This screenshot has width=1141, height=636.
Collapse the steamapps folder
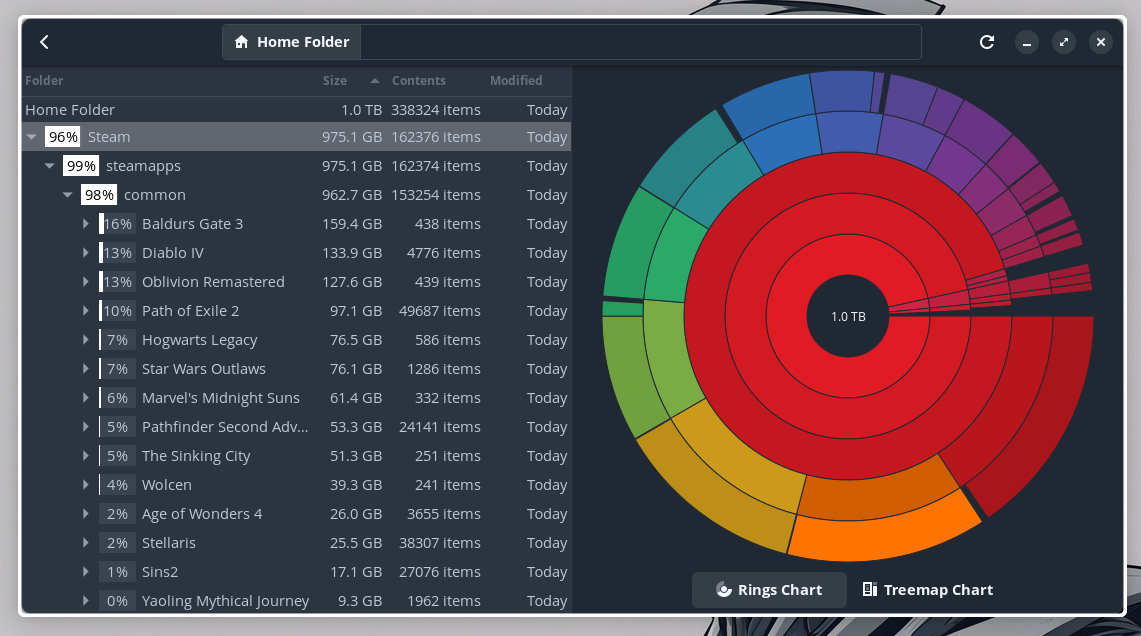point(49,166)
